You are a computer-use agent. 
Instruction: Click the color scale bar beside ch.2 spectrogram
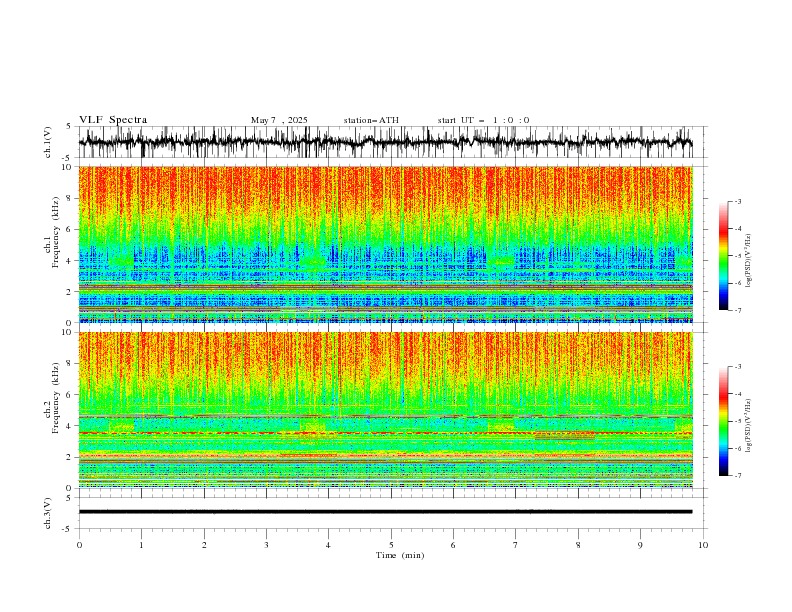pyautogui.click(x=723, y=421)
